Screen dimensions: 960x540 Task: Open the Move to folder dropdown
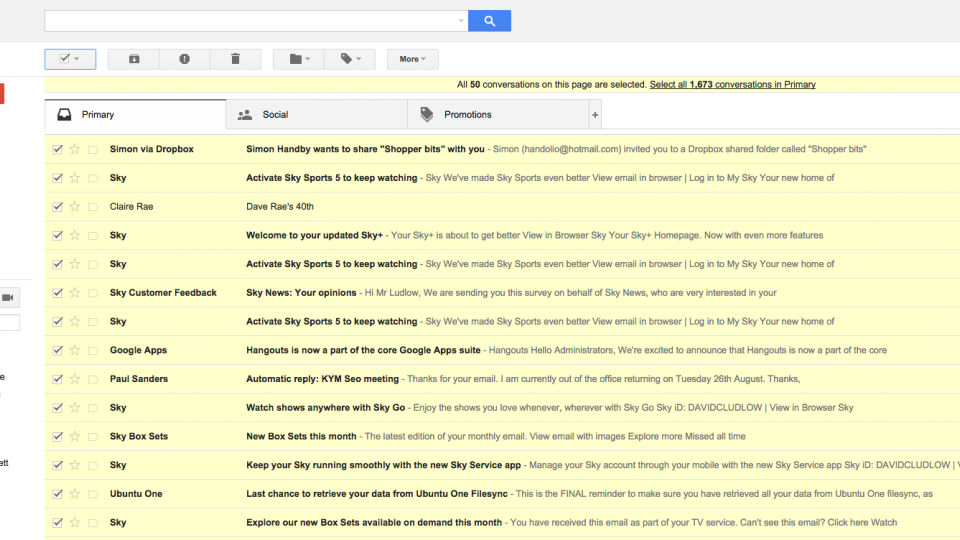coord(299,59)
